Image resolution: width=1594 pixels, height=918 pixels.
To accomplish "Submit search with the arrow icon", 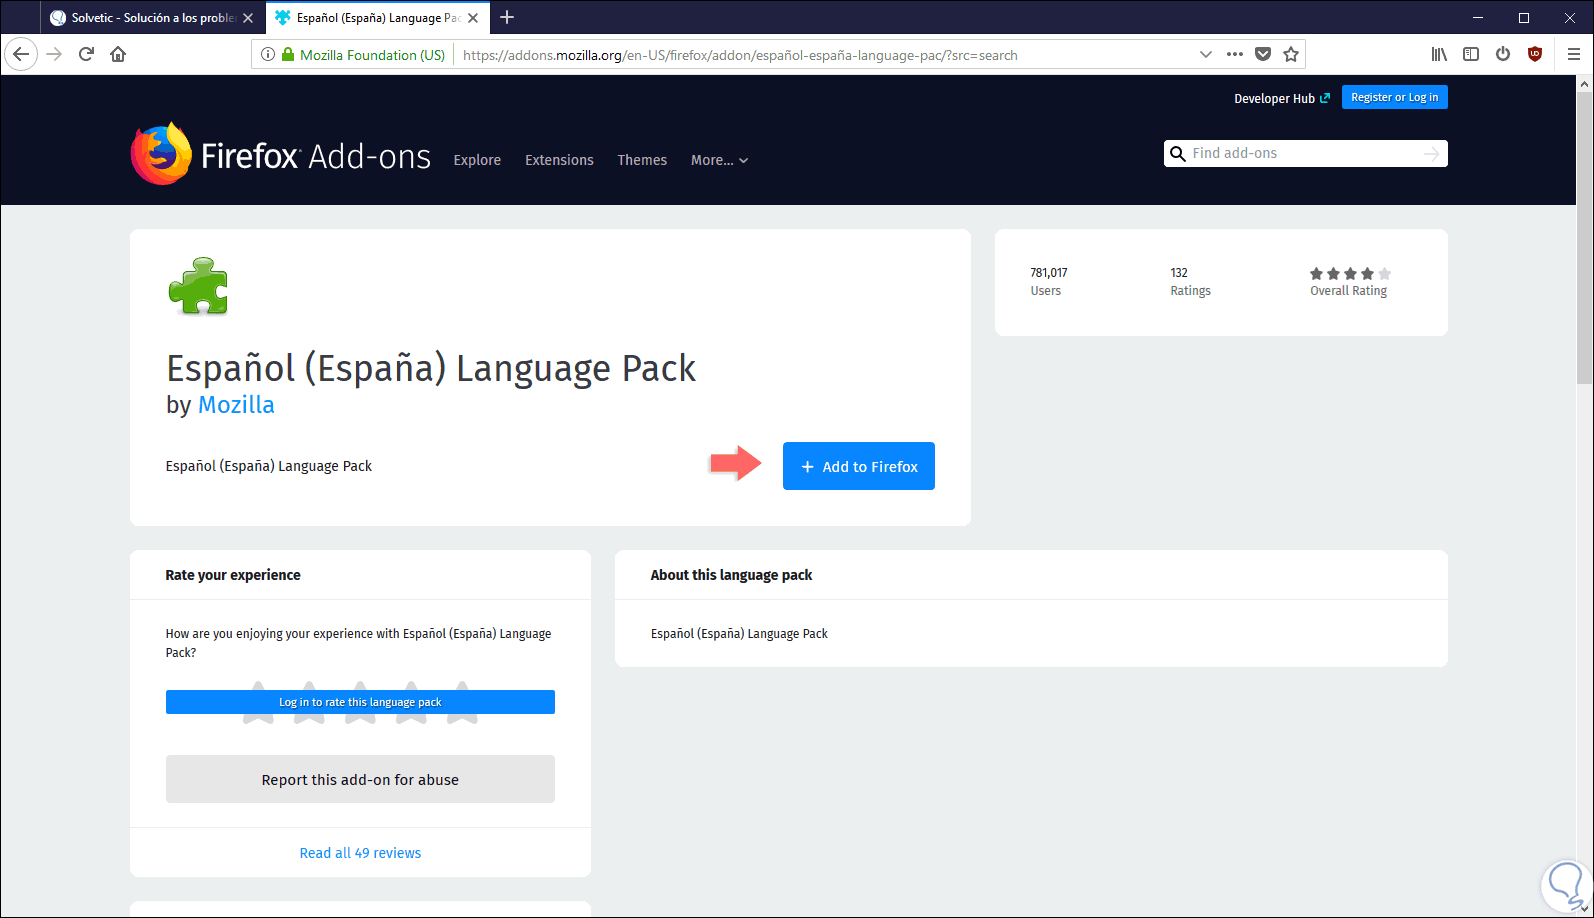I will [1432, 153].
